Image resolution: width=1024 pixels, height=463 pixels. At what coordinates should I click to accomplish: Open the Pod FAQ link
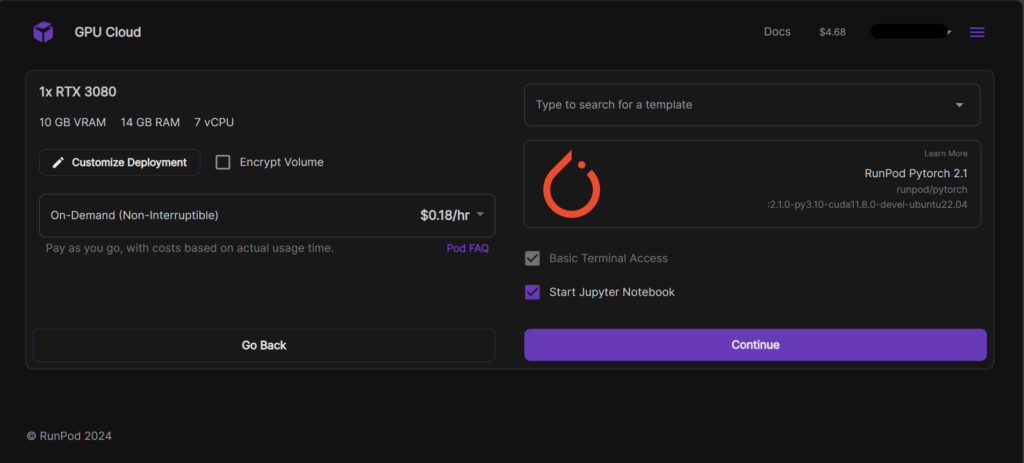[x=467, y=248]
